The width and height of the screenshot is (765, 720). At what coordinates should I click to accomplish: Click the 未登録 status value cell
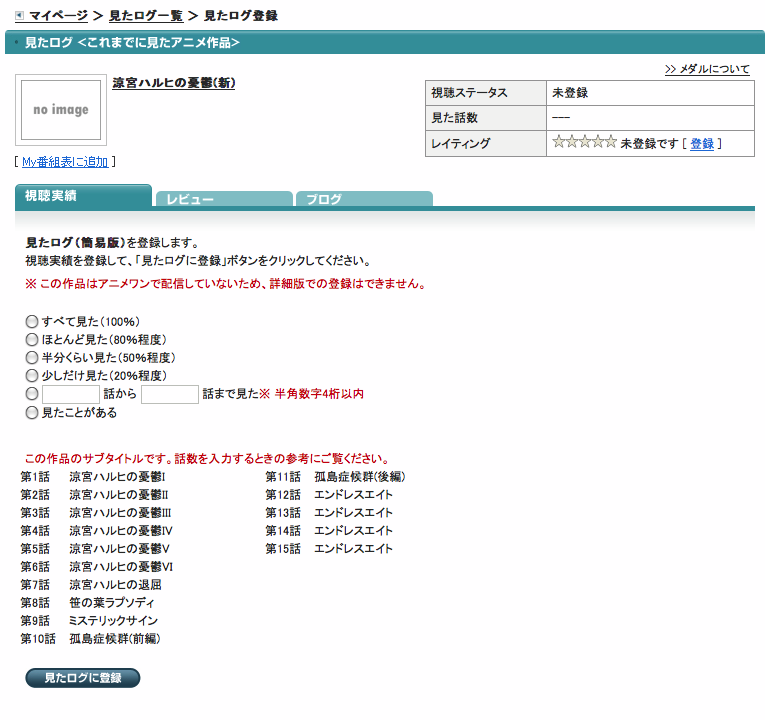[650, 93]
